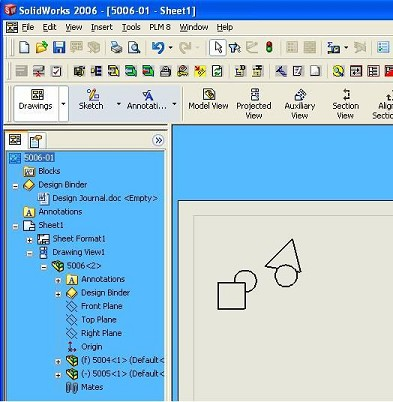This screenshot has width=393, height=402.
Task: Click the PLM padlock icon
Action: point(165,71)
